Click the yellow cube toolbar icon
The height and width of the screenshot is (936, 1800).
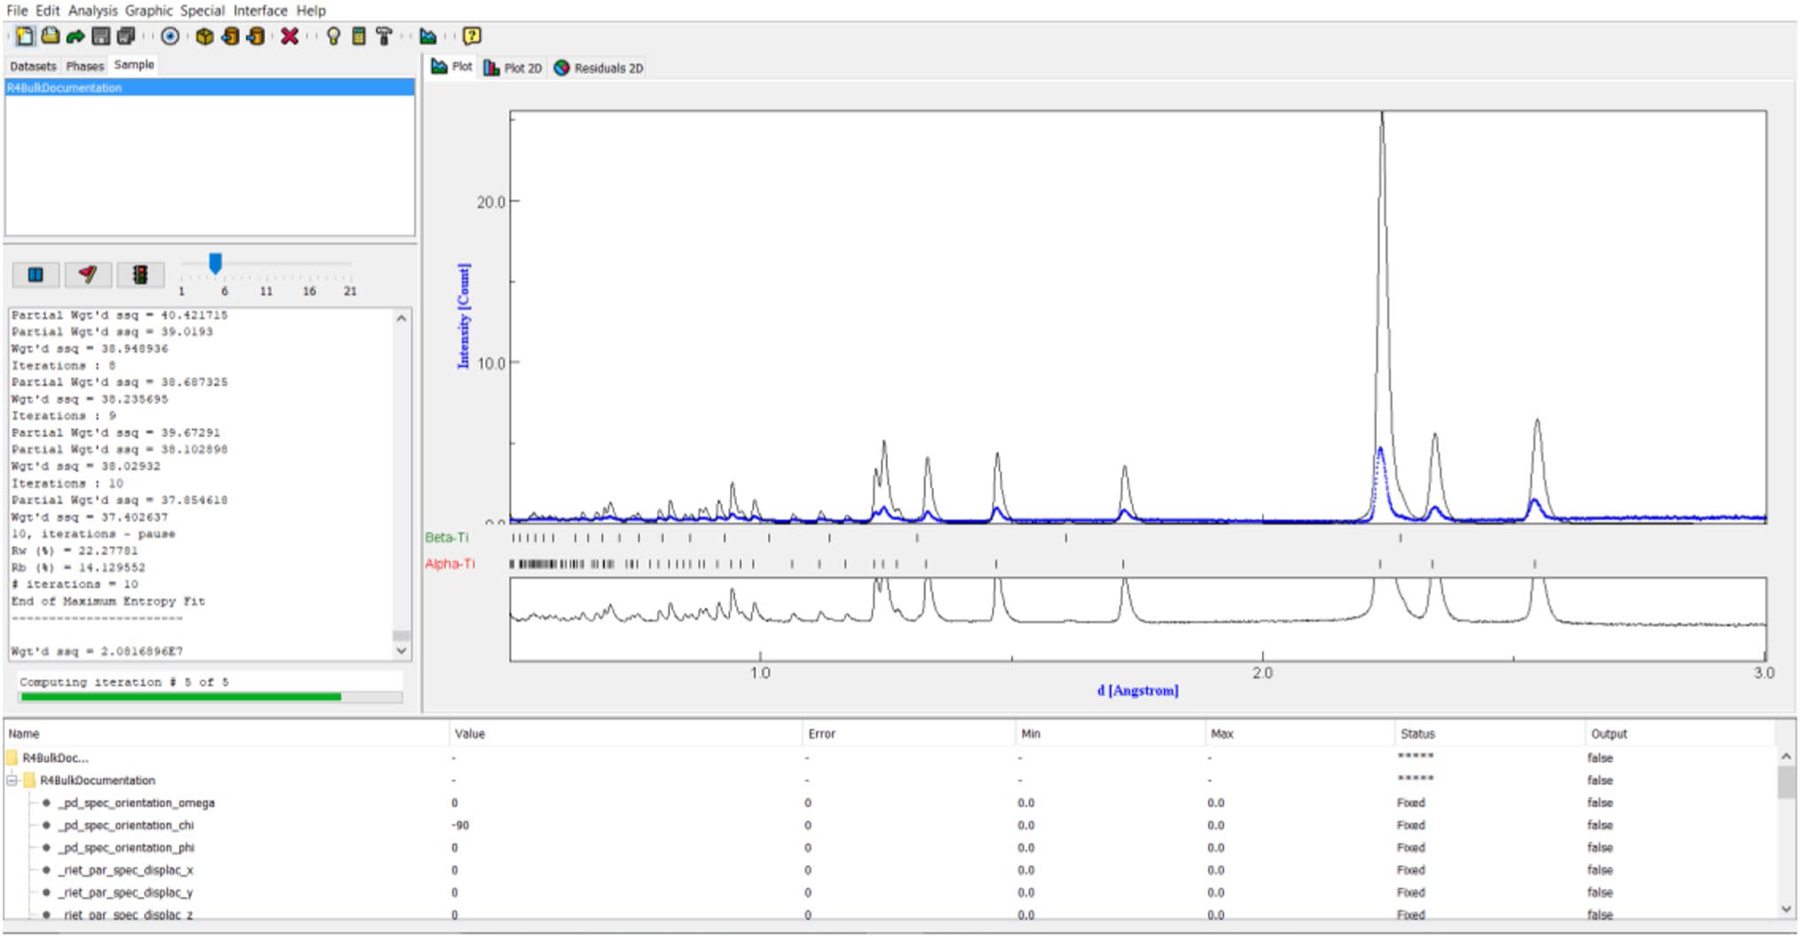[x=204, y=37]
